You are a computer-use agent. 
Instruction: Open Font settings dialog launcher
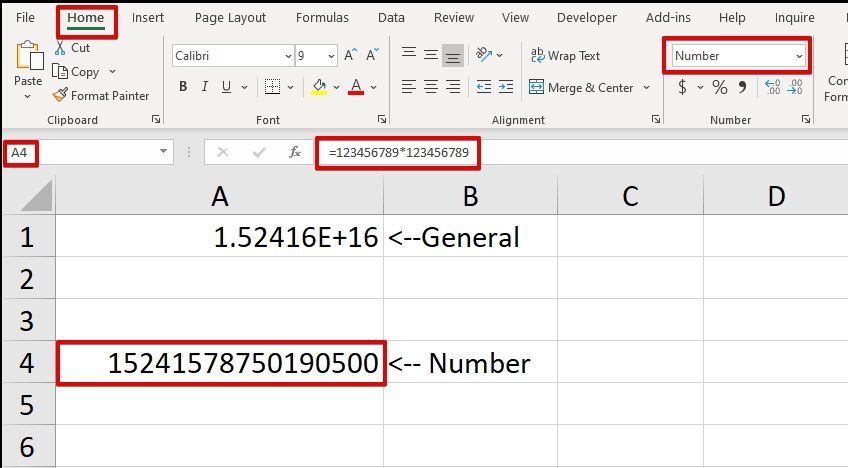point(382,120)
